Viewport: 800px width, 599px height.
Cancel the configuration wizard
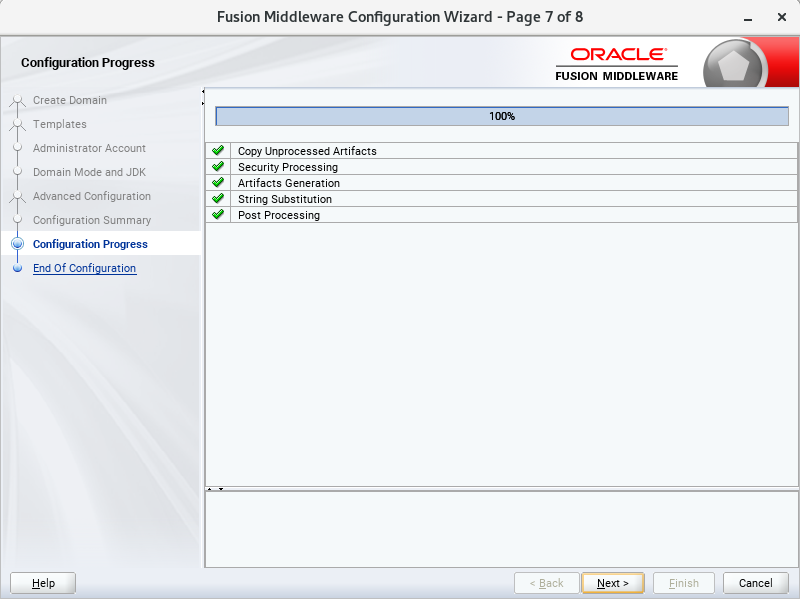pos(755,583)
